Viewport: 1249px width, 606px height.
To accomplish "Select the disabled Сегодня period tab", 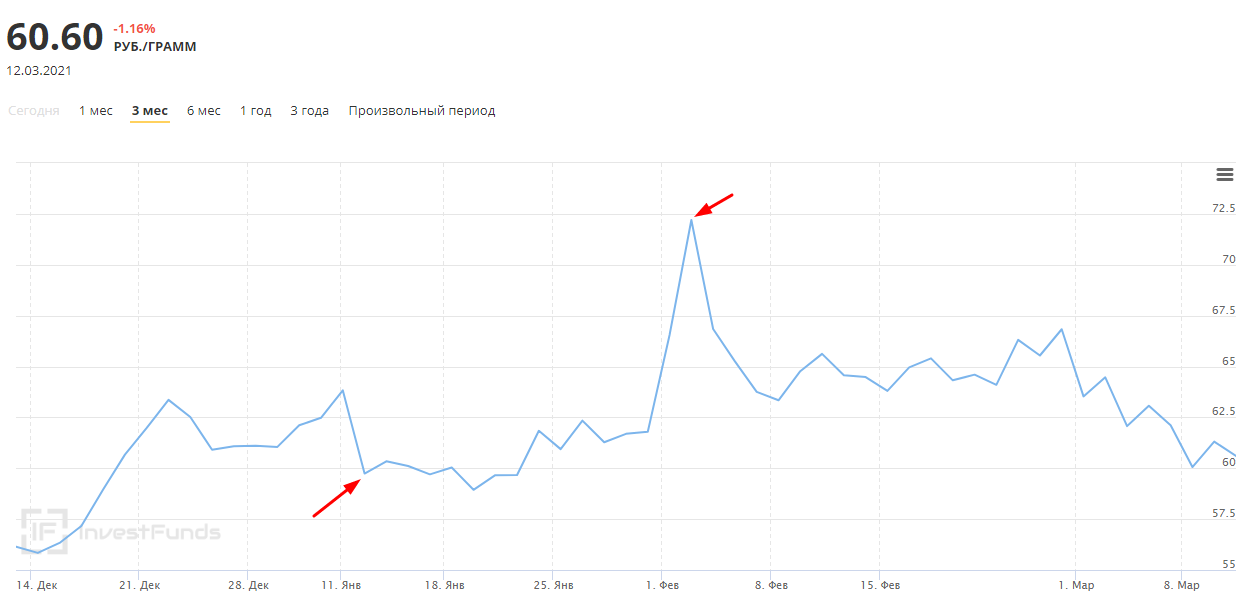I will 34,111.
